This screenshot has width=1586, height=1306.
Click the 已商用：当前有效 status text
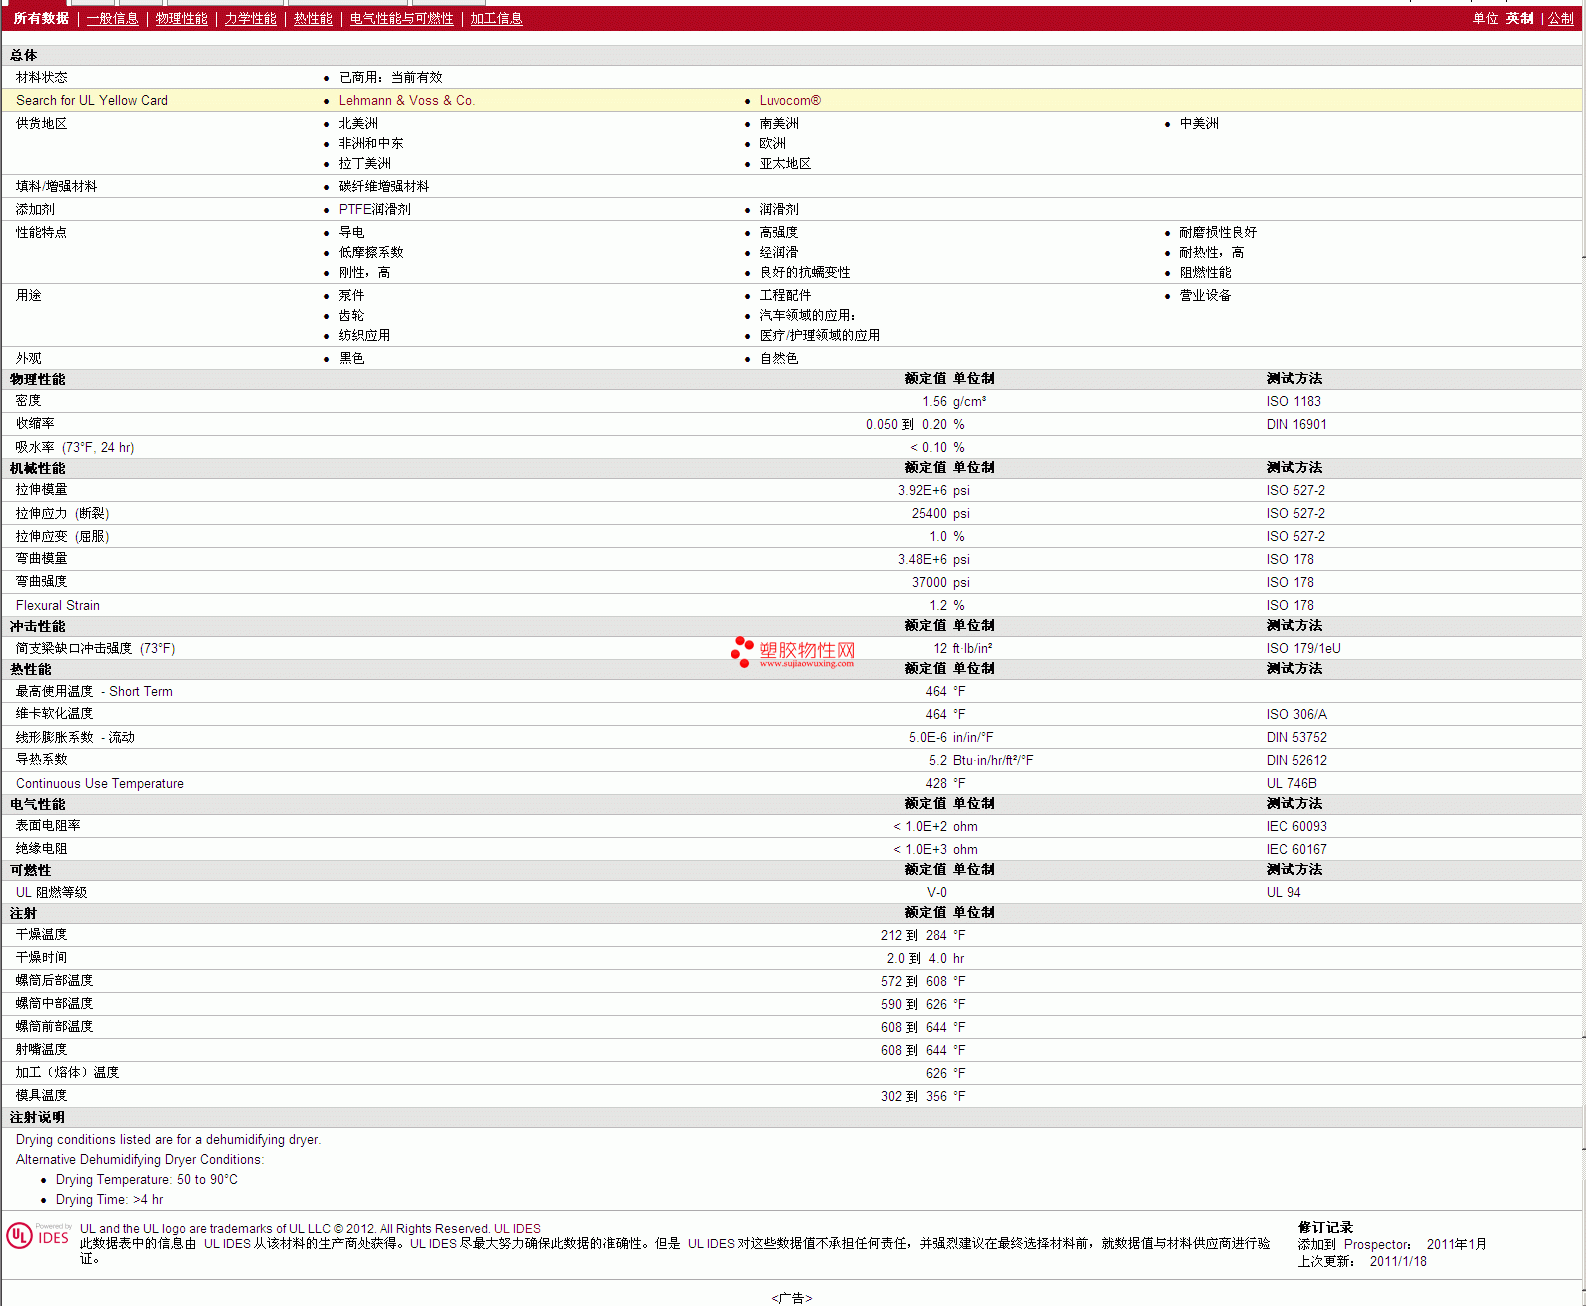(x=390, y=77)
